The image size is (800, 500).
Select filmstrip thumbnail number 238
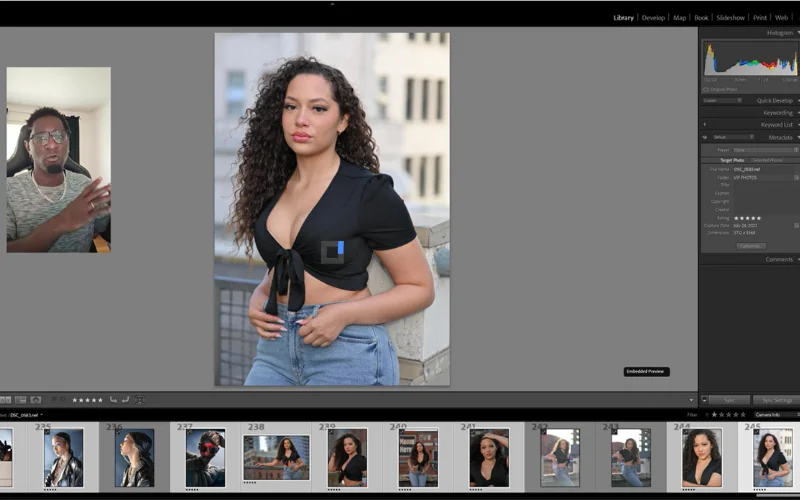click(276, 458)
